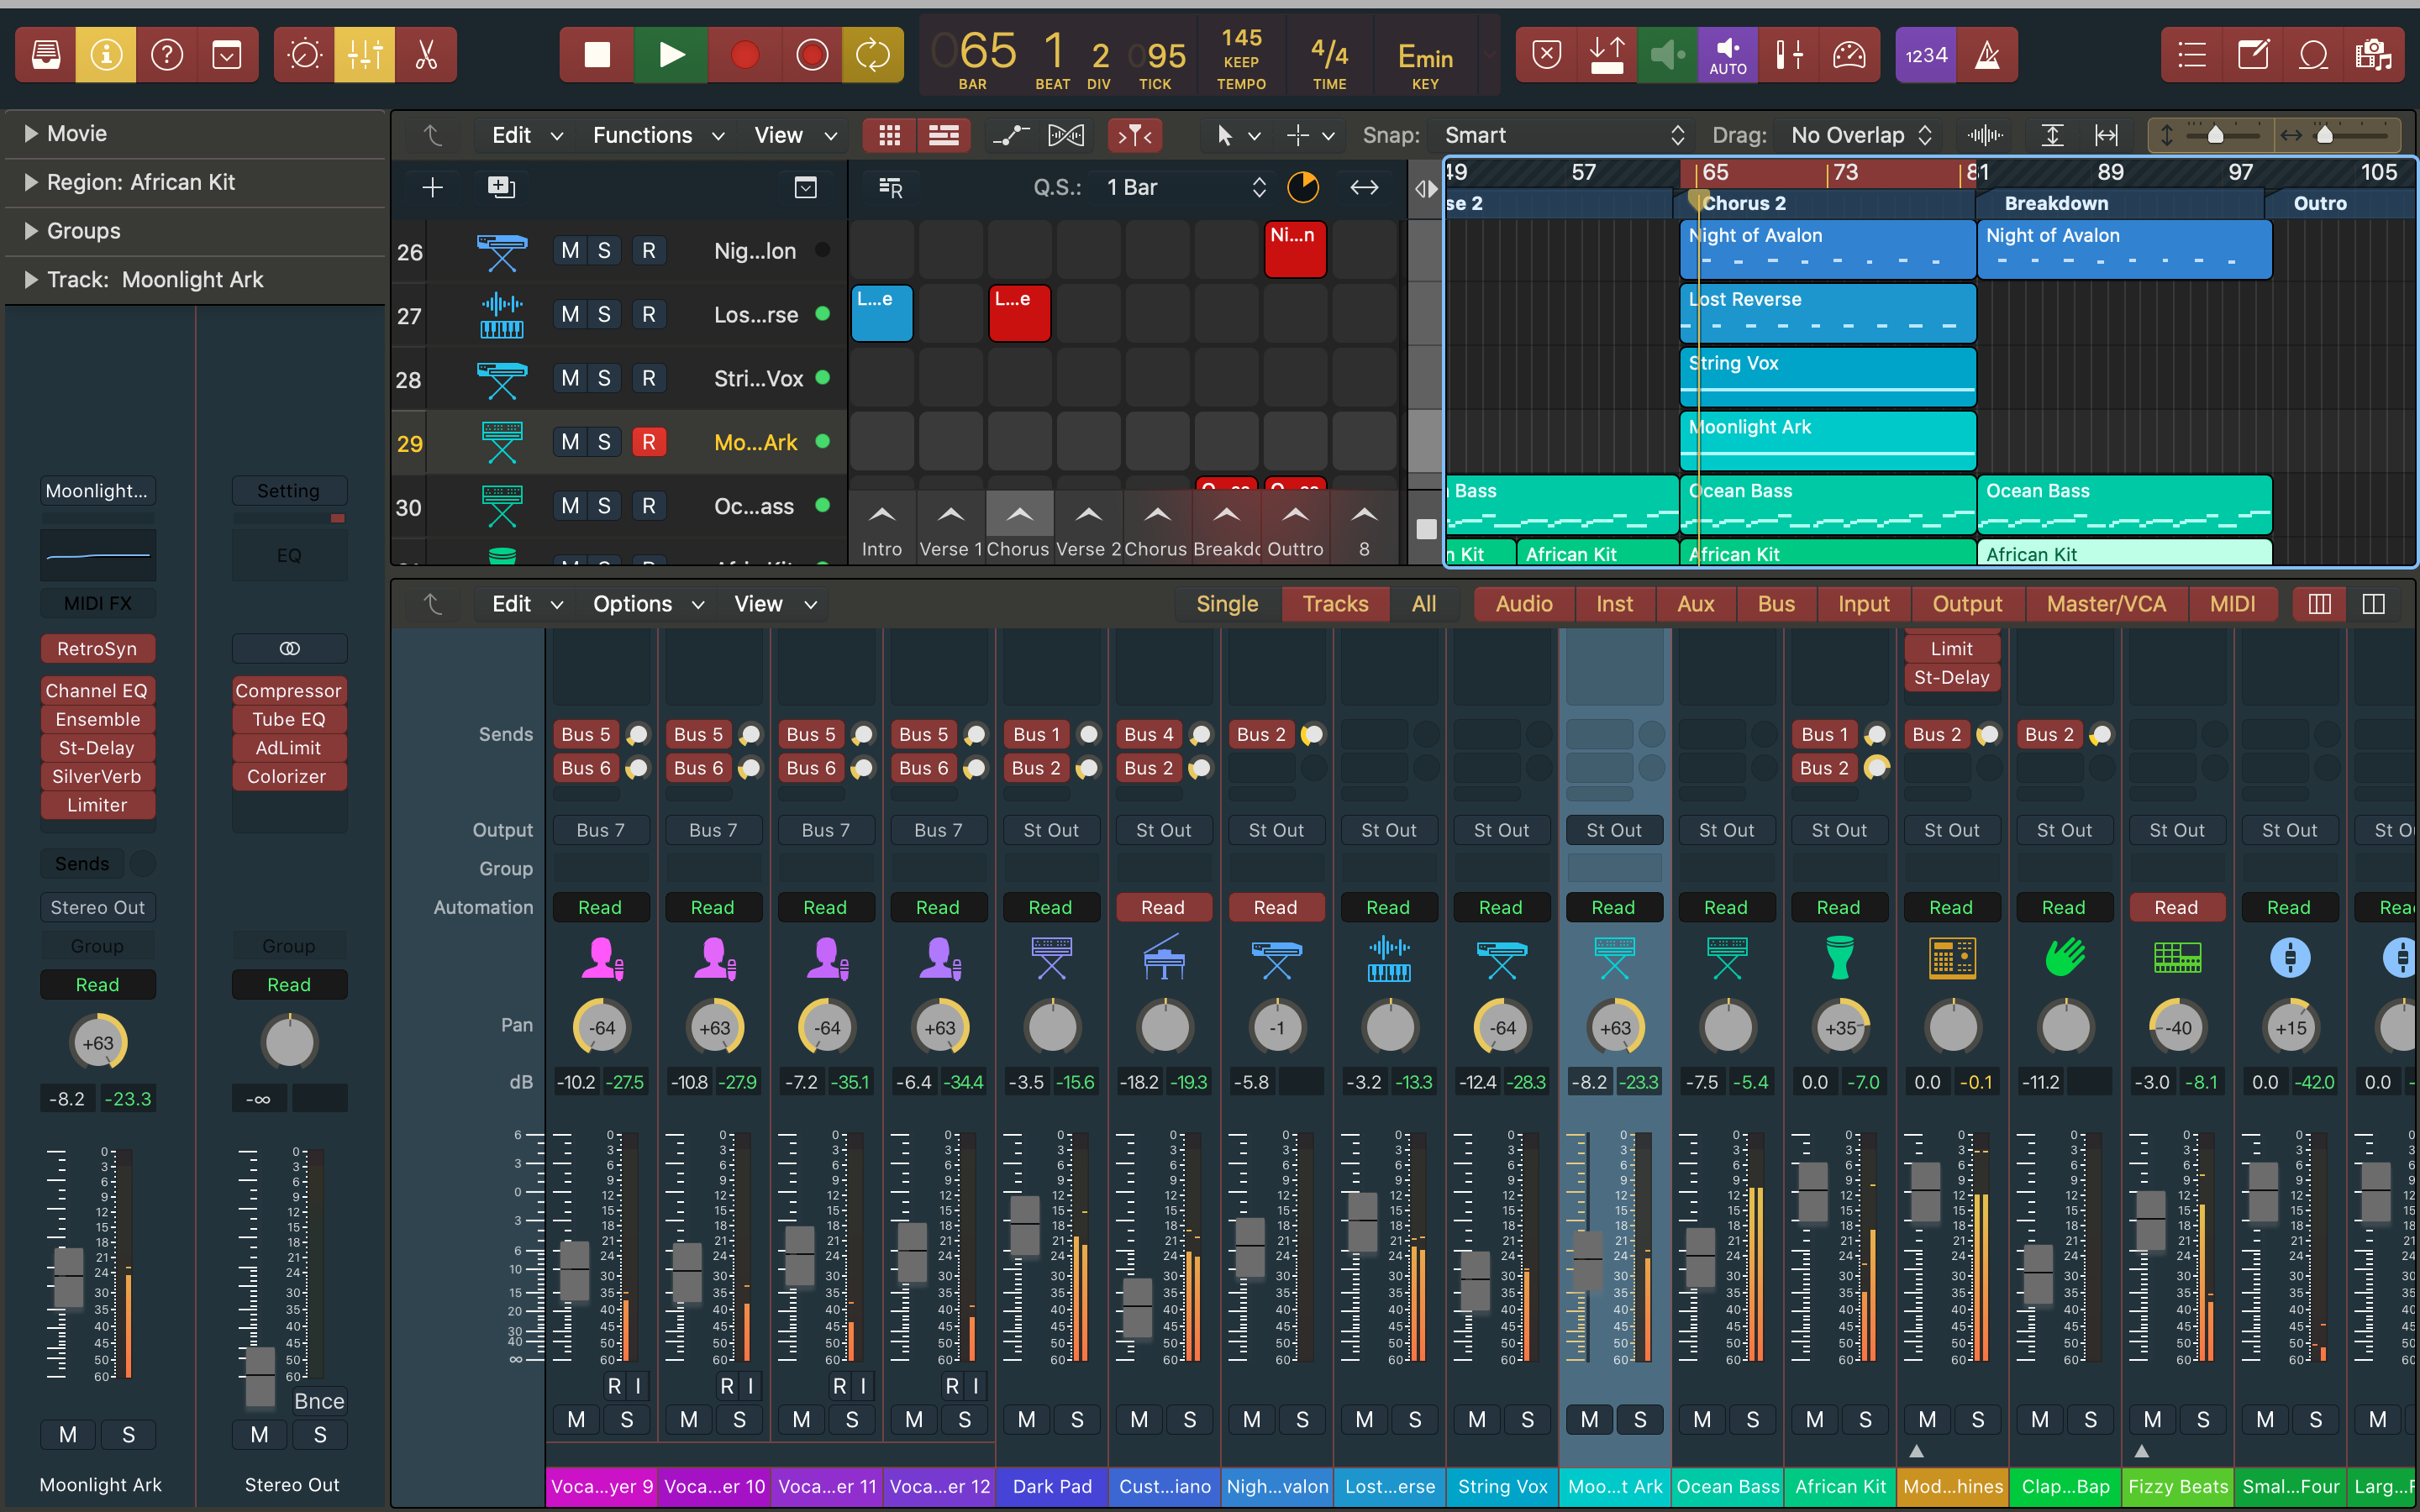
Task: Open the Library icon in toolbar
Action: pos(46,55)
